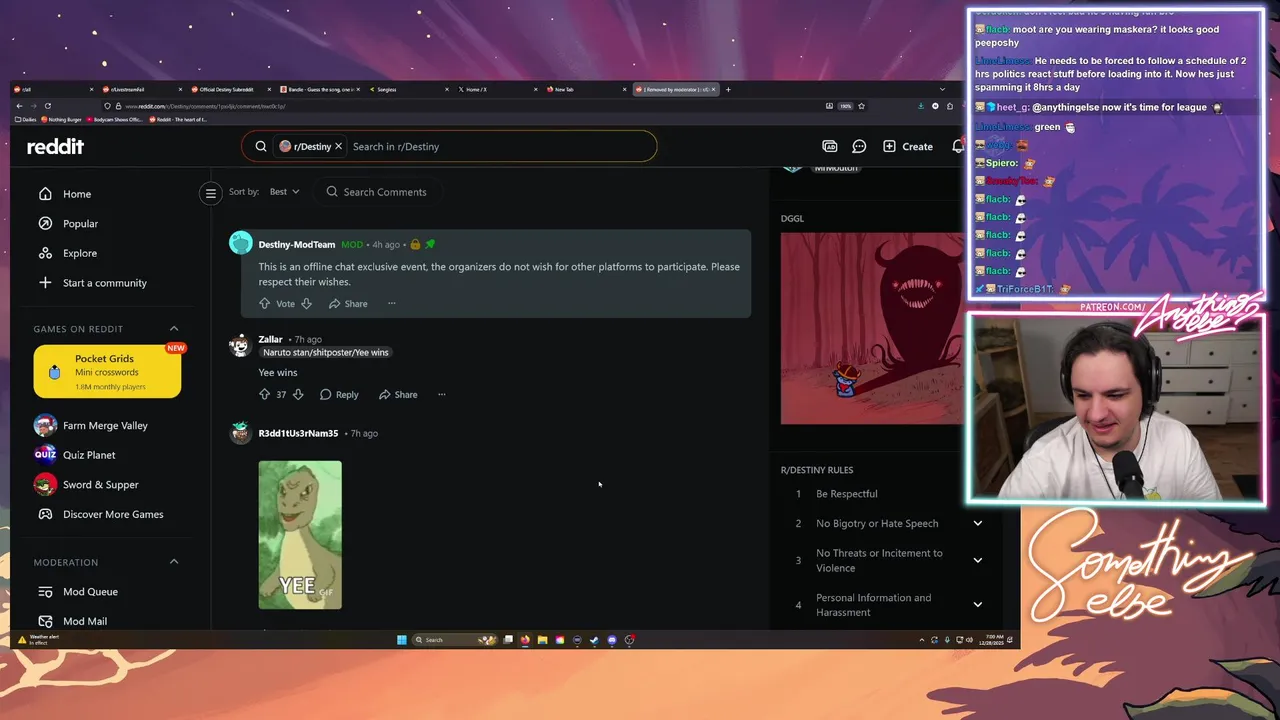Click Start a community
Screen dimensions: 1280x720
click(104, 283)
